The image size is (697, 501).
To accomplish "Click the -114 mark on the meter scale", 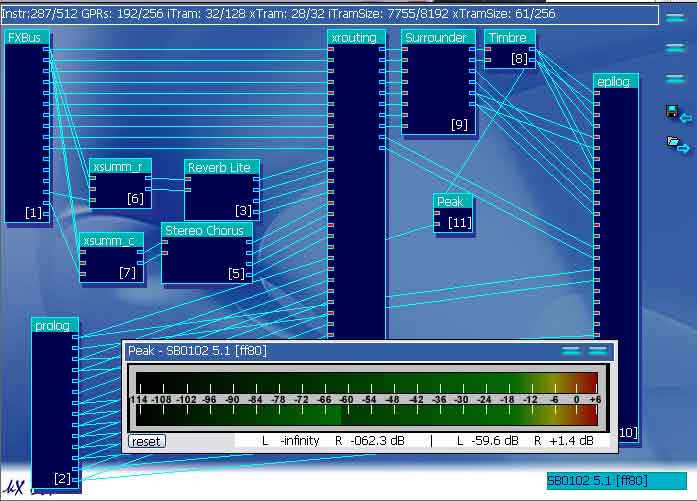I will click(139, 399).
